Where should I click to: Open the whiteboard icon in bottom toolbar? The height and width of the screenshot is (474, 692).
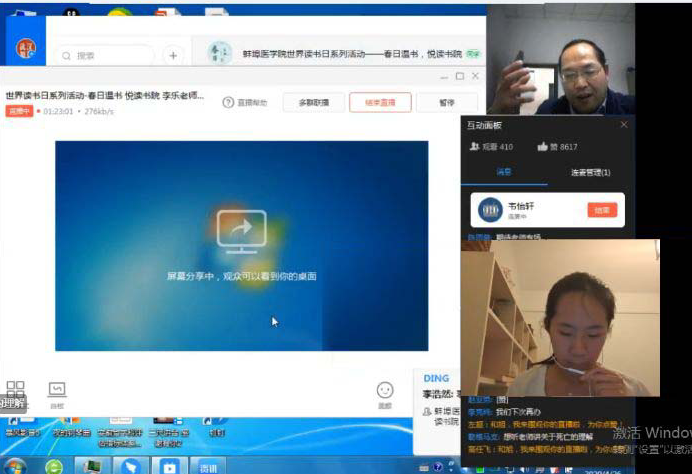tap(57, 389)
